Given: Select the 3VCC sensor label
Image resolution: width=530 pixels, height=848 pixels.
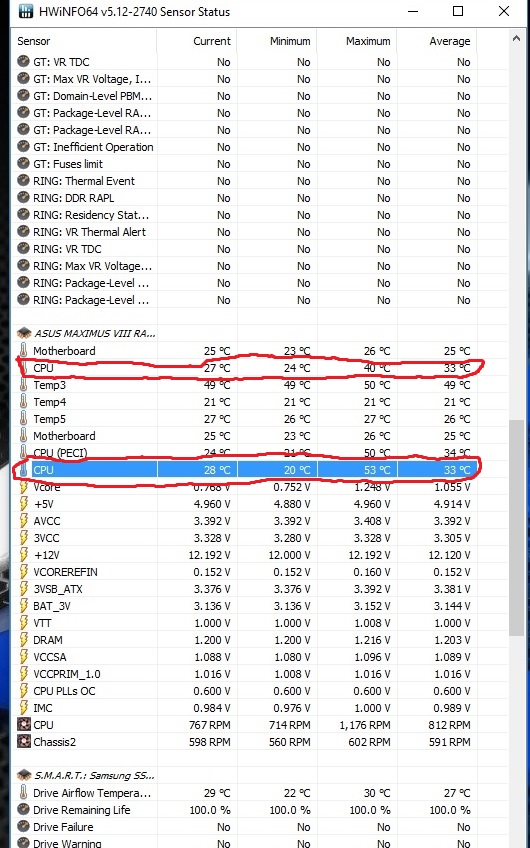Looking at the screenshot, I should 47,538.
